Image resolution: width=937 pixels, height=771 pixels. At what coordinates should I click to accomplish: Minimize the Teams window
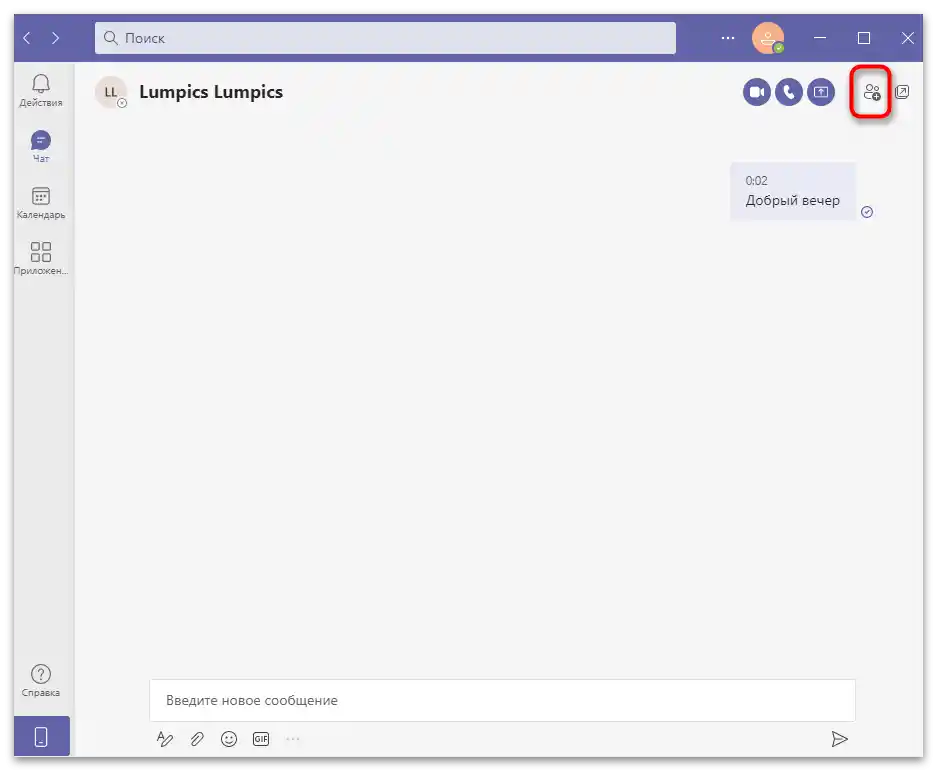[x=820, y=38]
